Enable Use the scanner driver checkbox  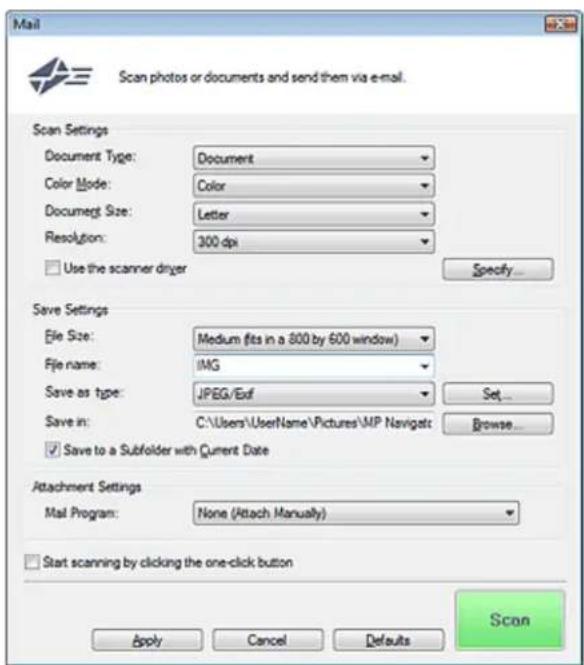point(53,268)
